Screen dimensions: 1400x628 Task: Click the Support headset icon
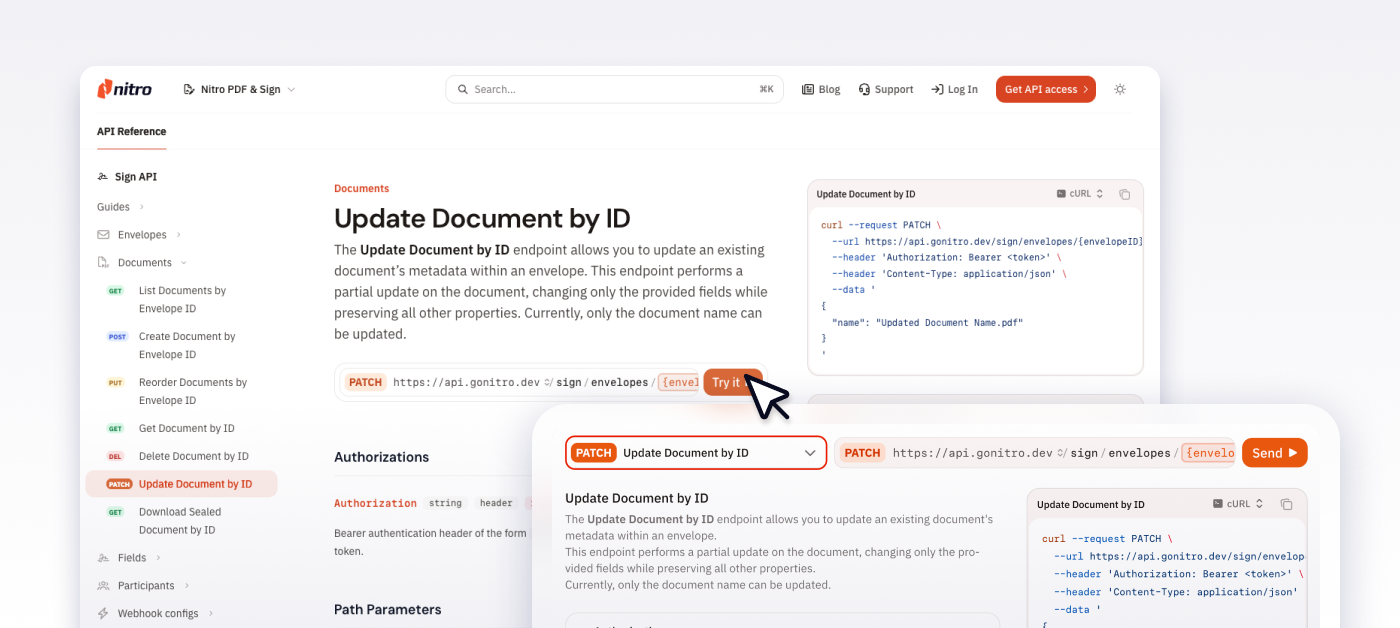[x=864, y=89]
